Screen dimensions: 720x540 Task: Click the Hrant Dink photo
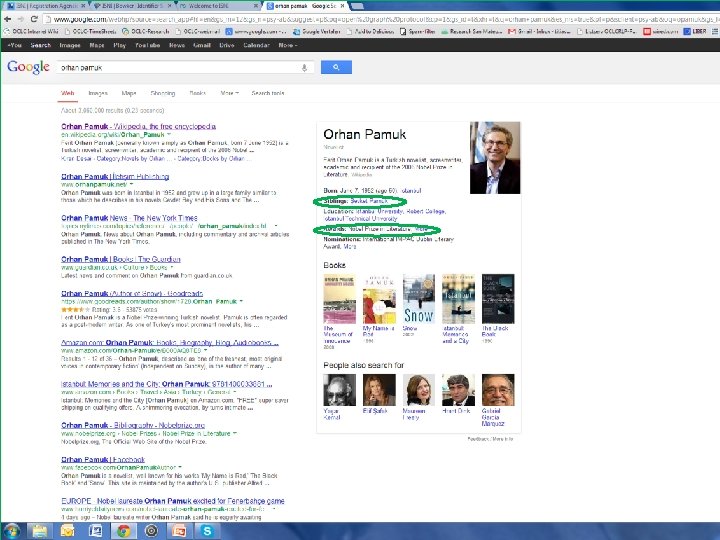tap(458, 390)
